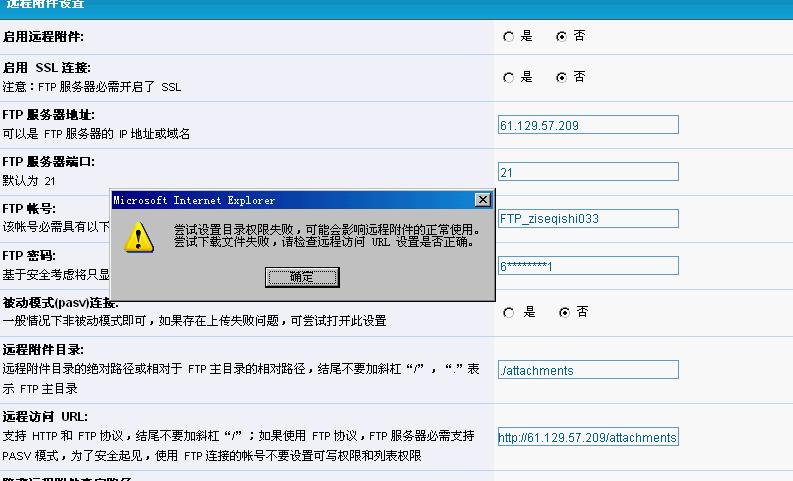This screenshot has width=793, height=481.
Task: Enable 是 for 被动模式(pasv)连接
Action: coord(509,313)
